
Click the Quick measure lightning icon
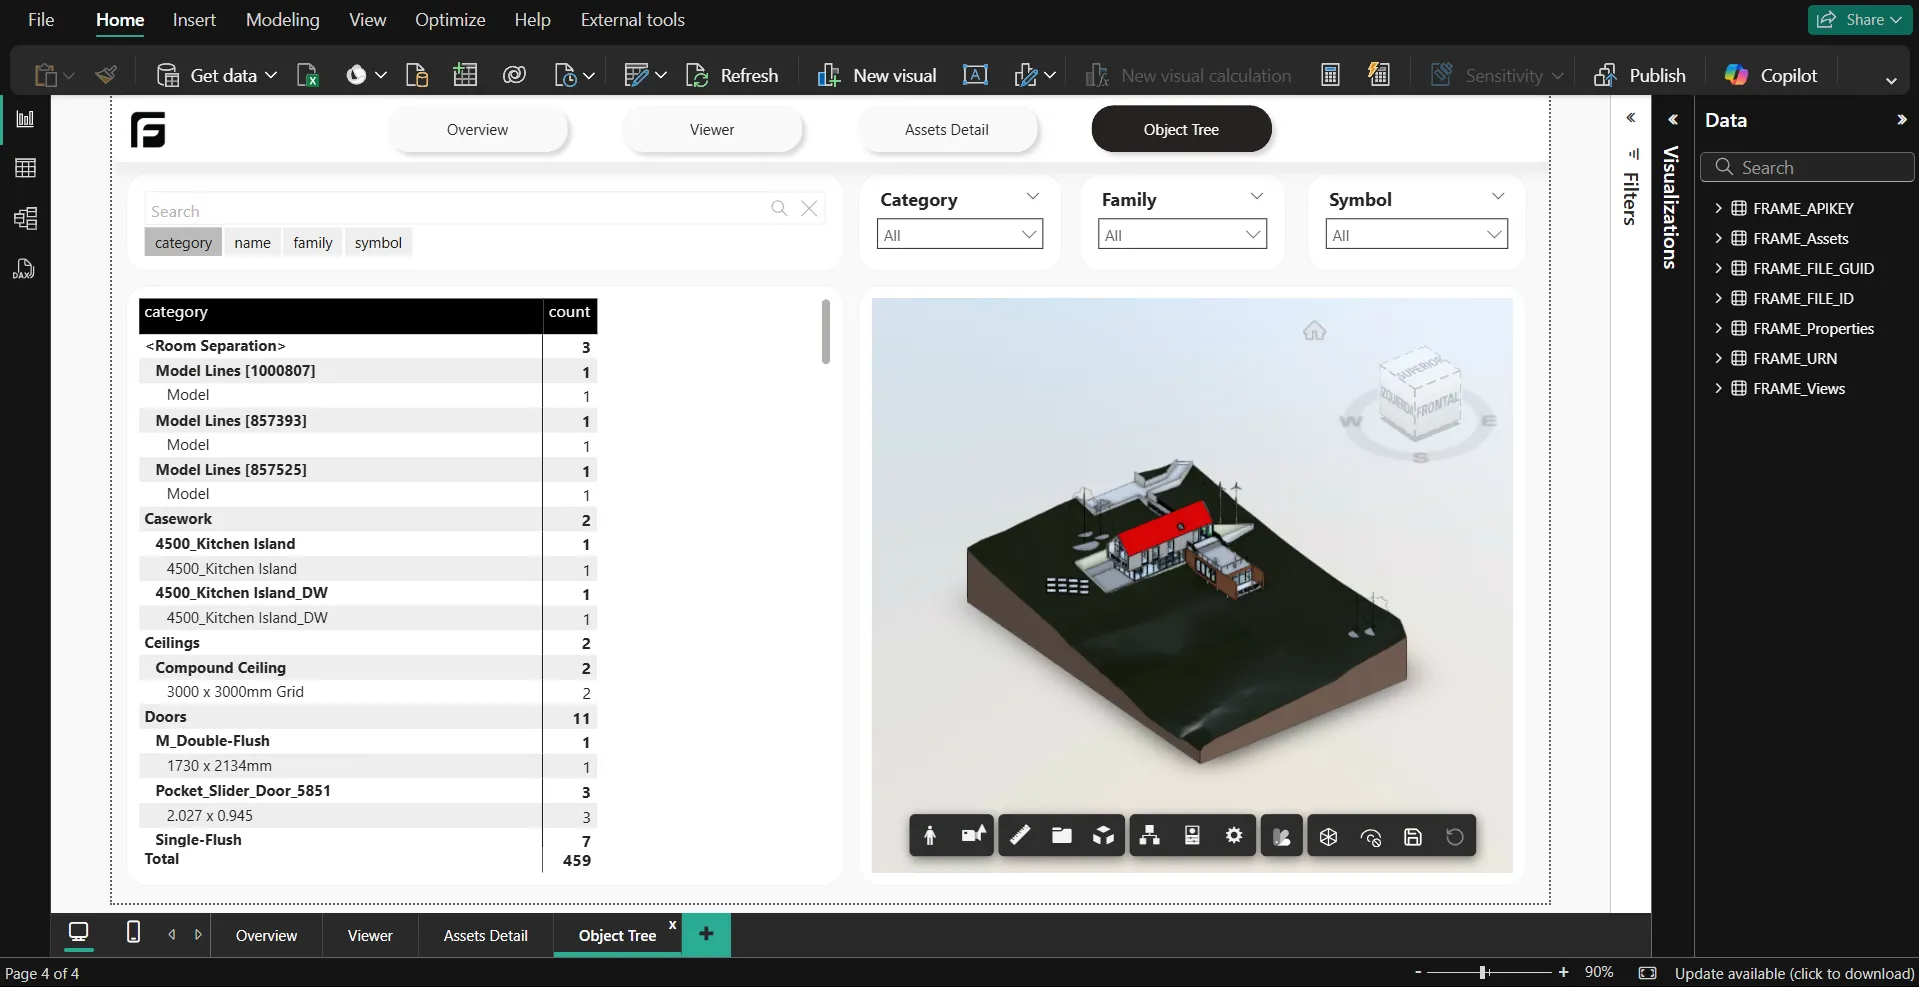pyautogui.click(x=1379, y=75)
